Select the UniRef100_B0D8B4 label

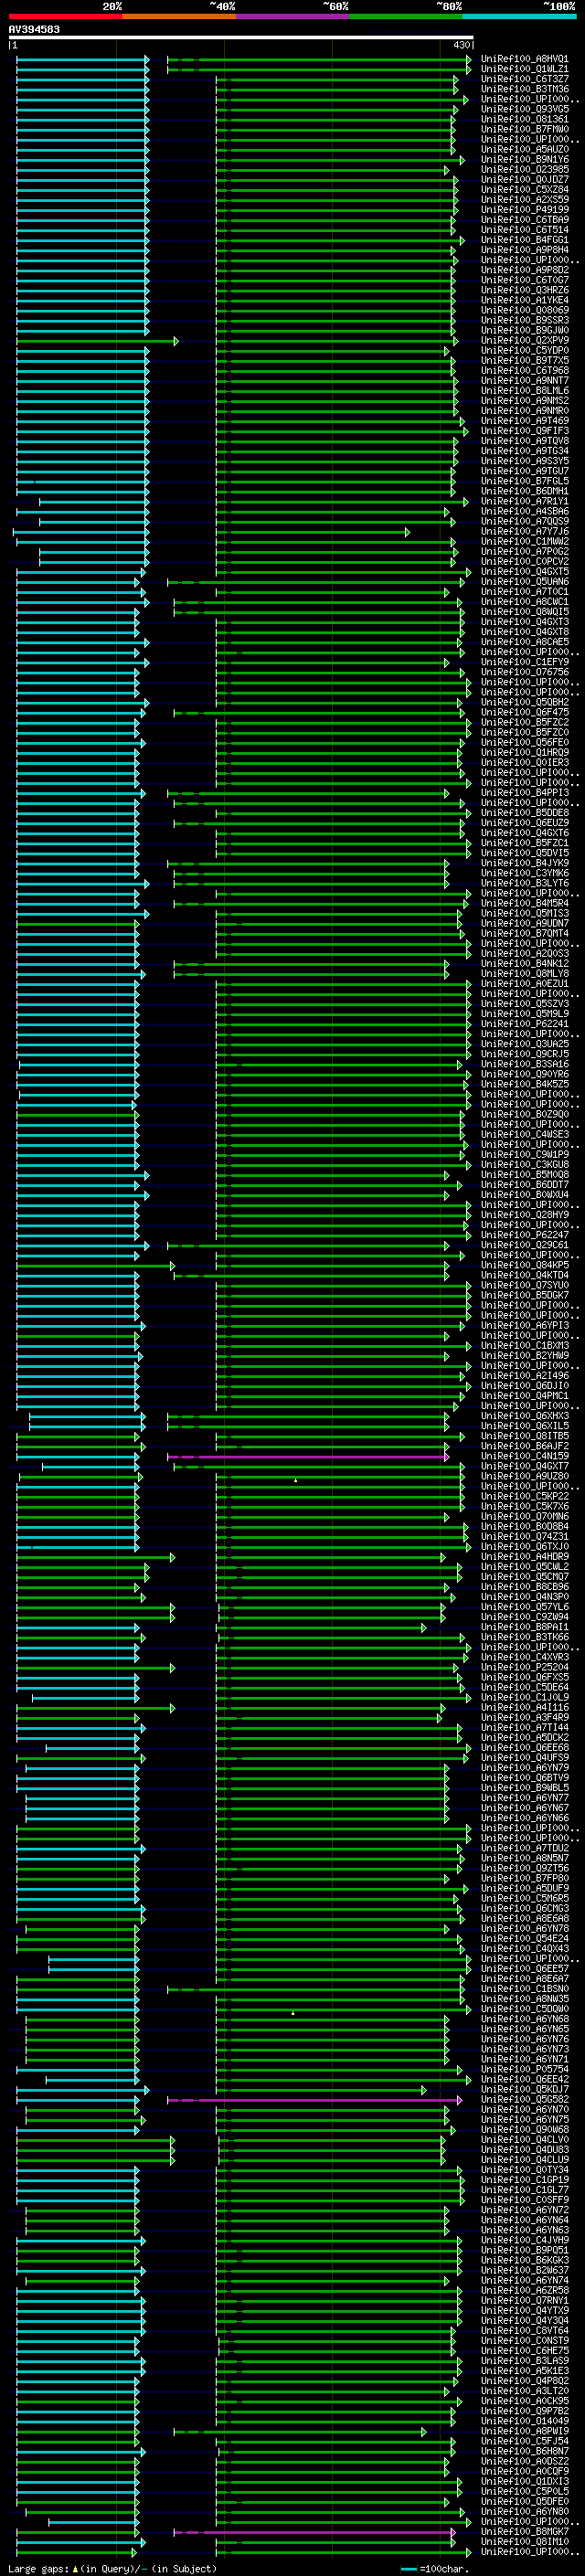click(525, 1526)
